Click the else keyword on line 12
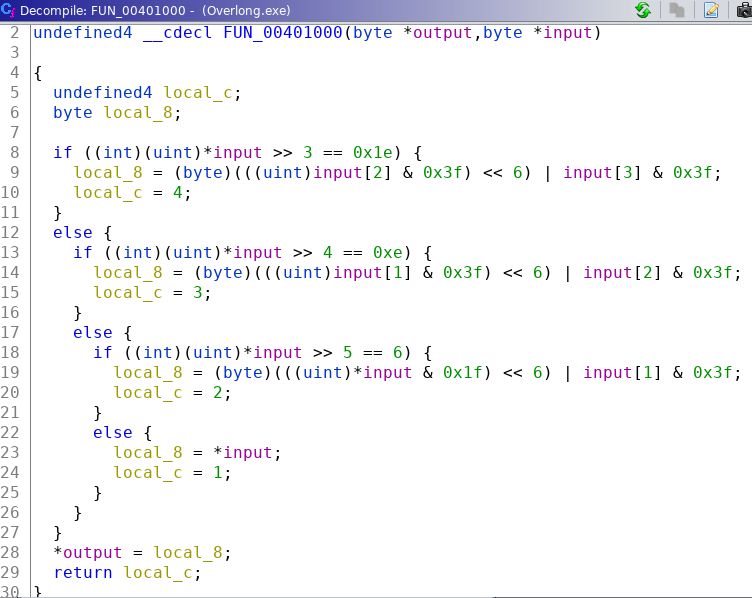752x598 pixels. pos(73,233)
